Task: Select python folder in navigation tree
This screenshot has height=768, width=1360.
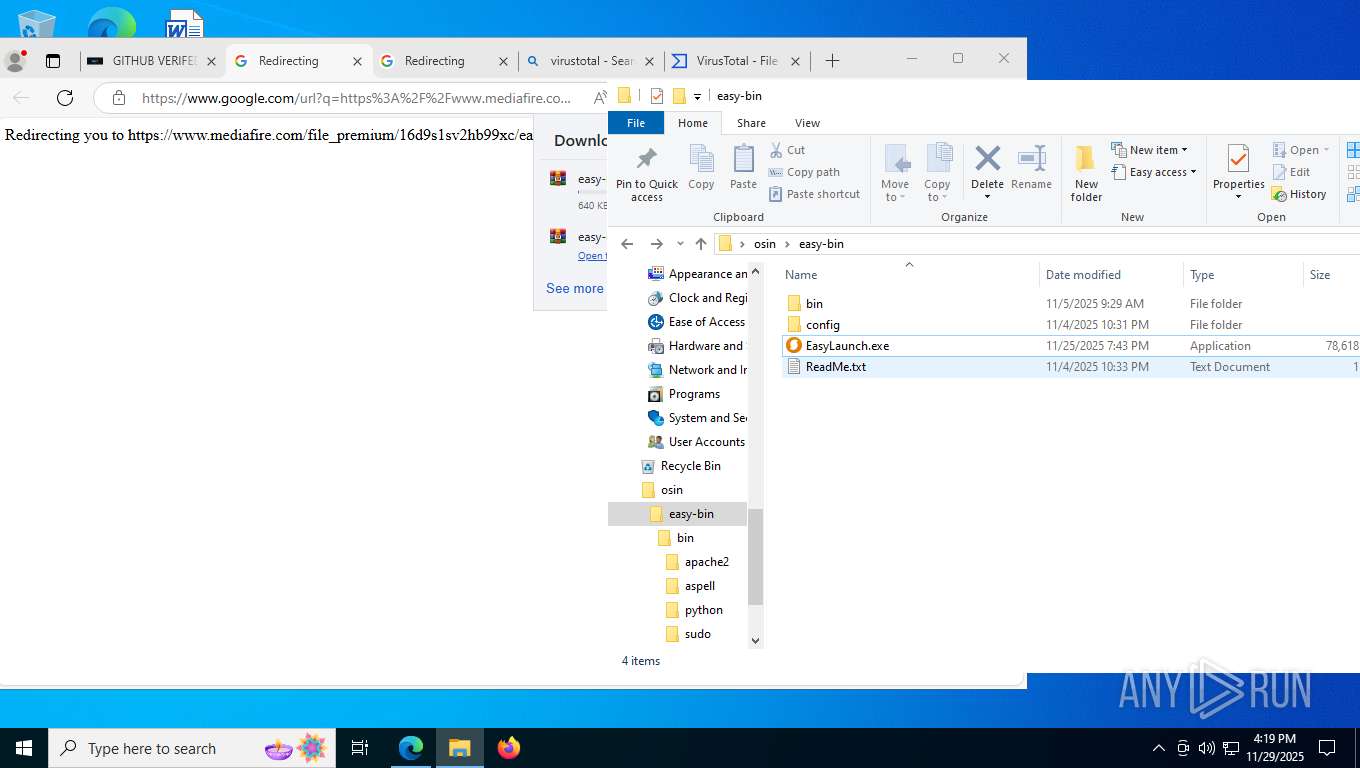Action: [x=703, y=610]
